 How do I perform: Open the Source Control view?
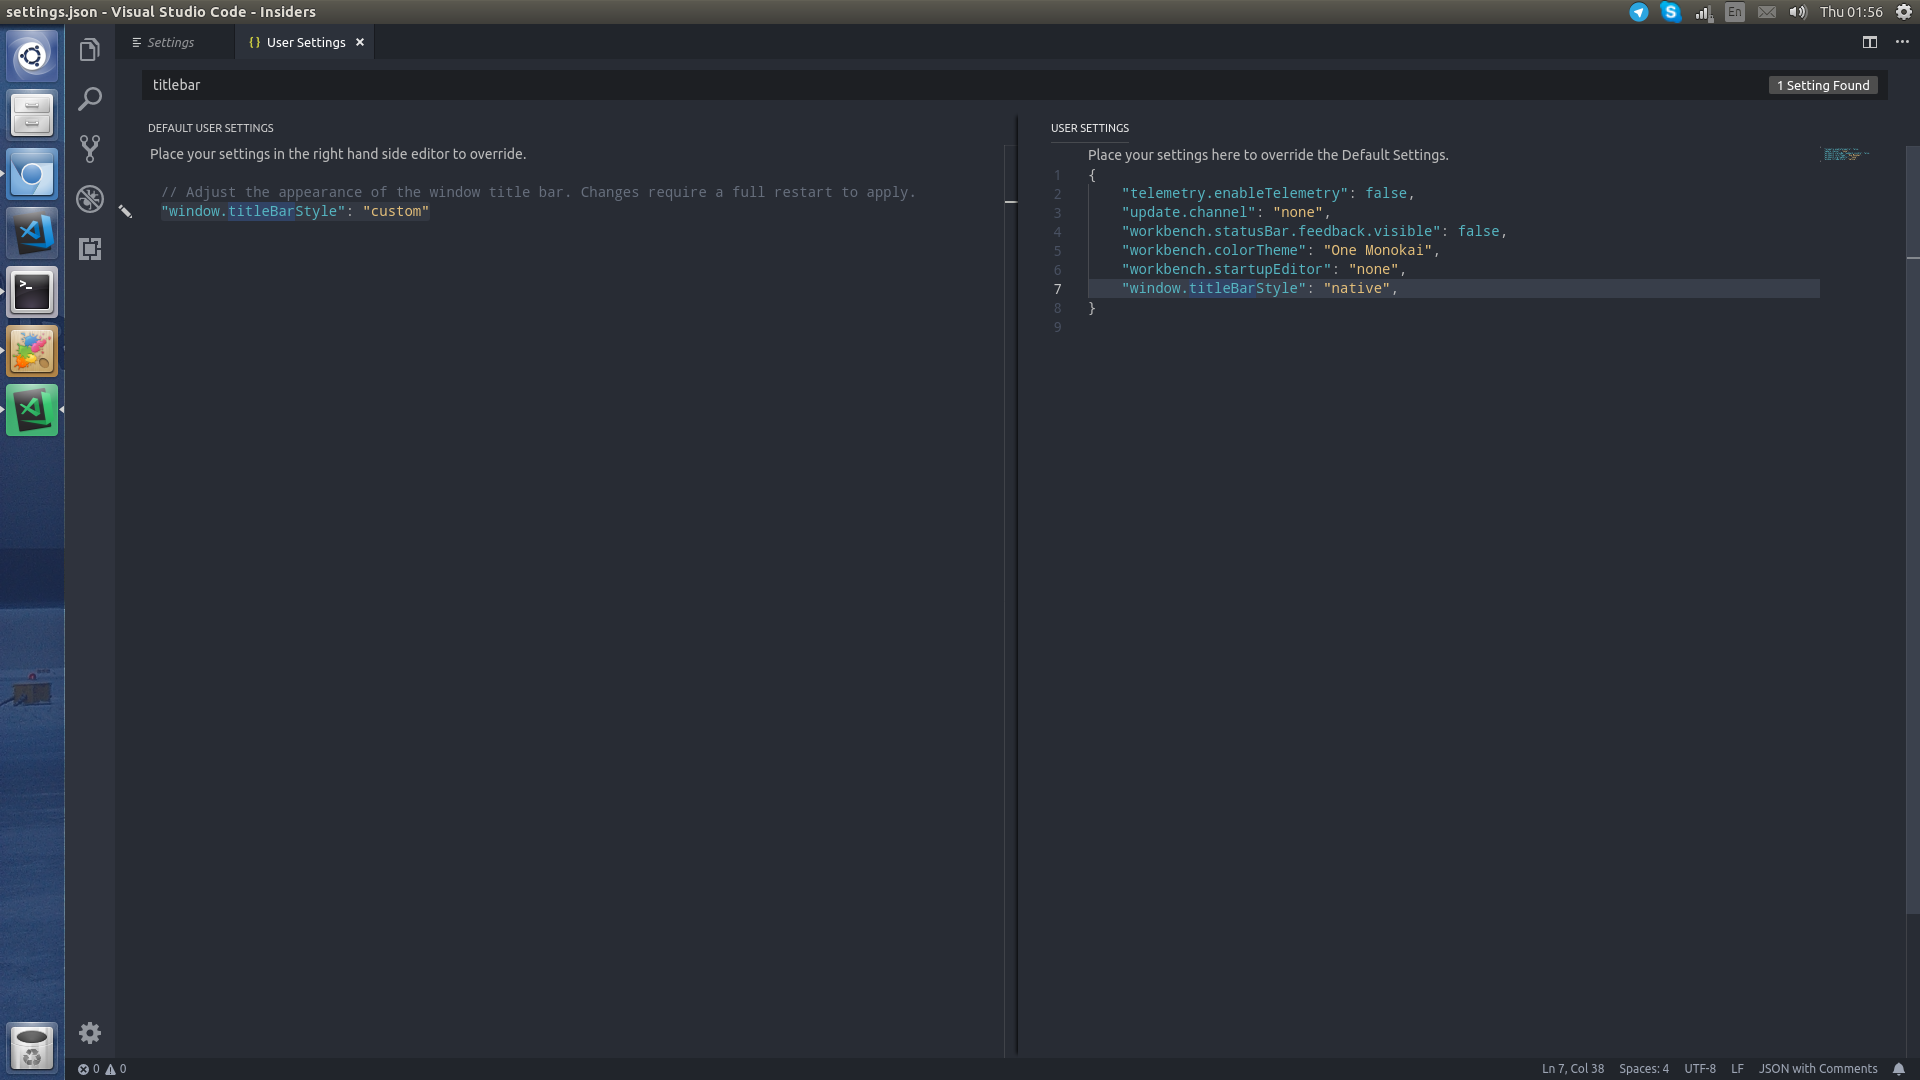[x=90, y=148]
